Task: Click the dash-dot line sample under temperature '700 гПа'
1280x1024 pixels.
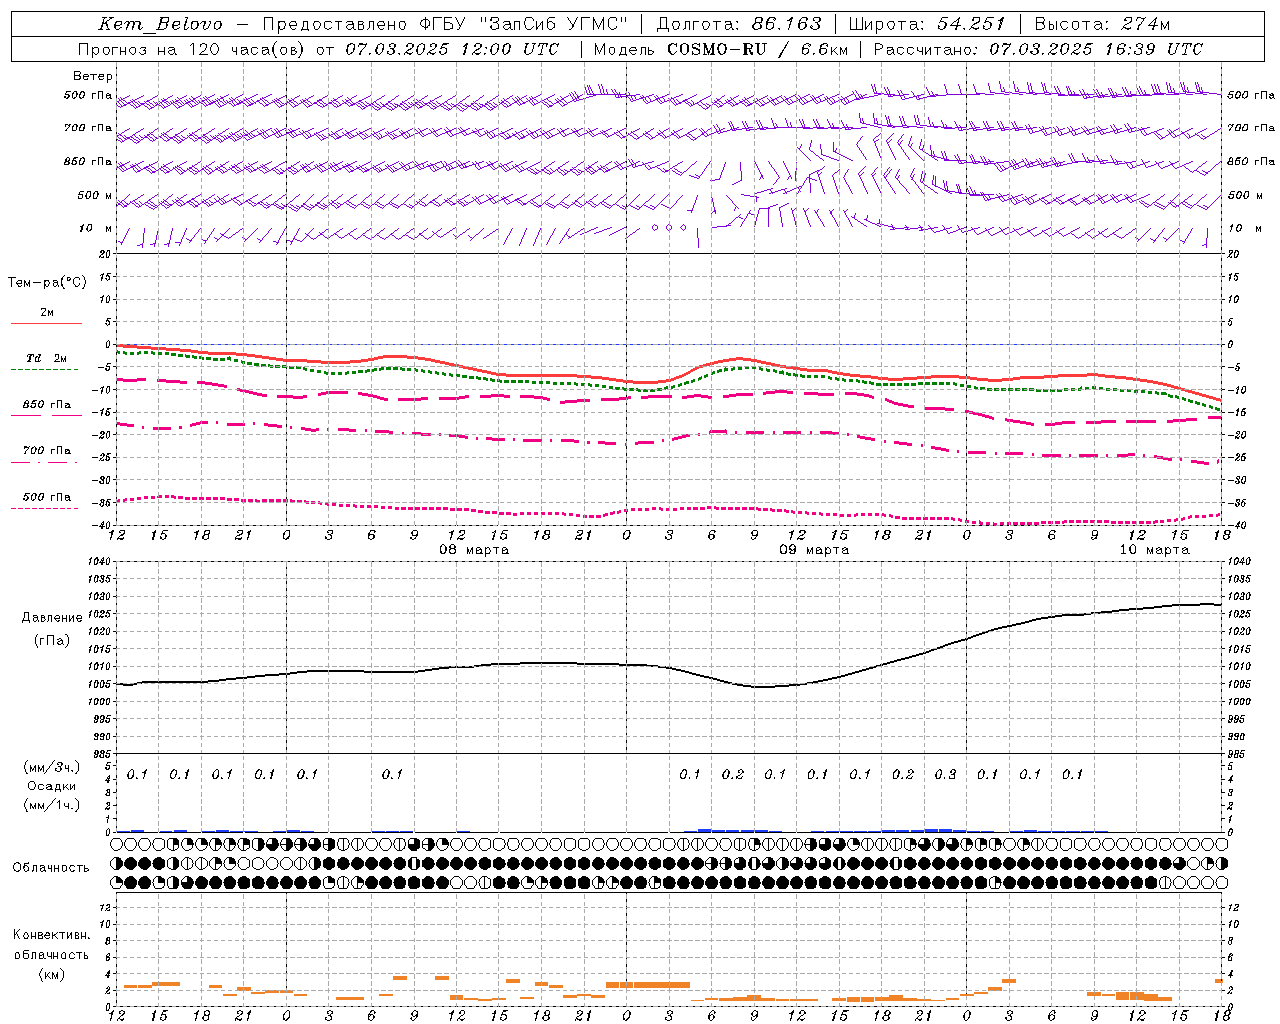Action: (x=44, y=462)
